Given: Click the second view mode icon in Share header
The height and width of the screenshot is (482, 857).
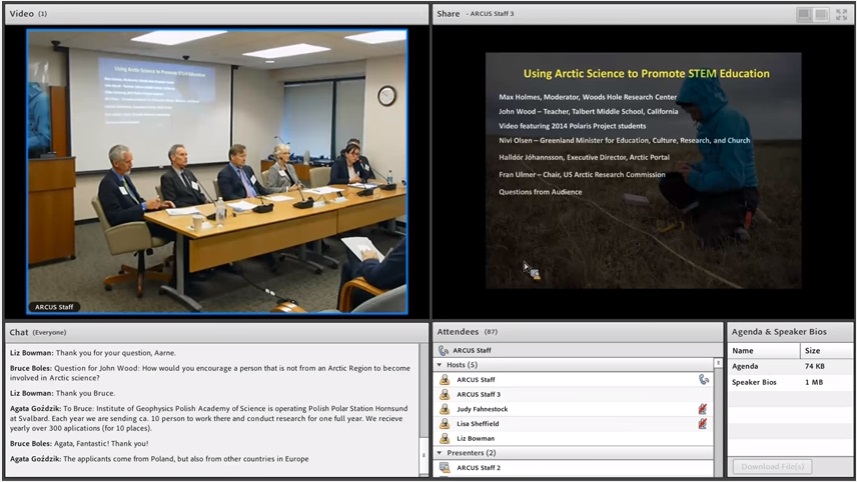Looking at the screenshot, I should [821, 14].
